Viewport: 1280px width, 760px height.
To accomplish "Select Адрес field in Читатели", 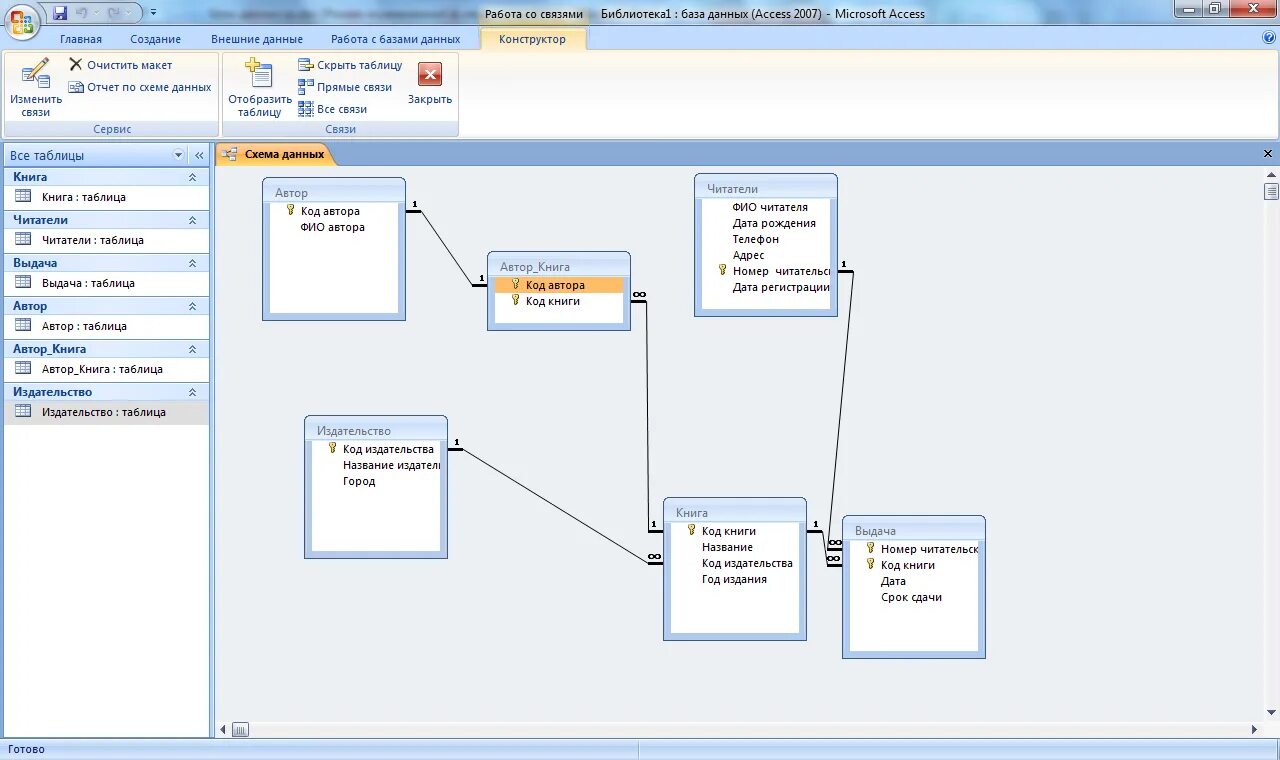I will click(x=748, y=255).
